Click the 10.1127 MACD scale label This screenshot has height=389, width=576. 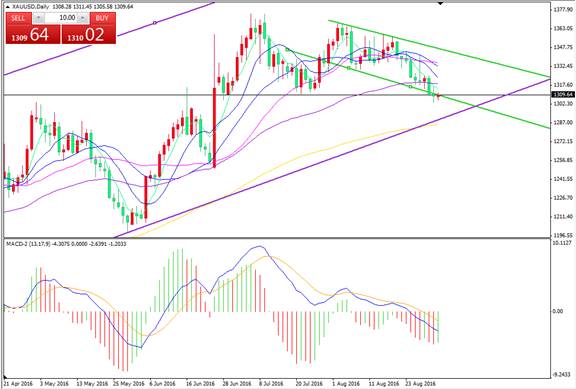pyautogui.click(x=562, y=243)
